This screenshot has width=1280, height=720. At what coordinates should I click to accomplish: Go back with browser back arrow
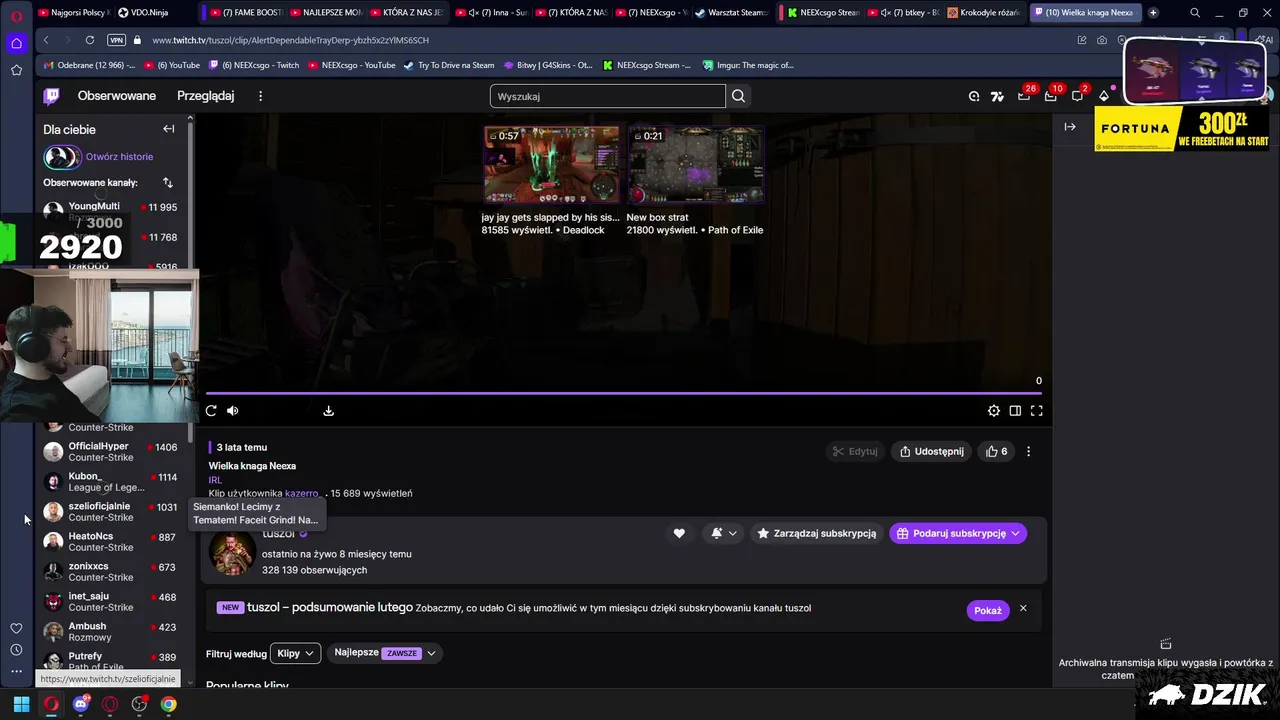46,40
